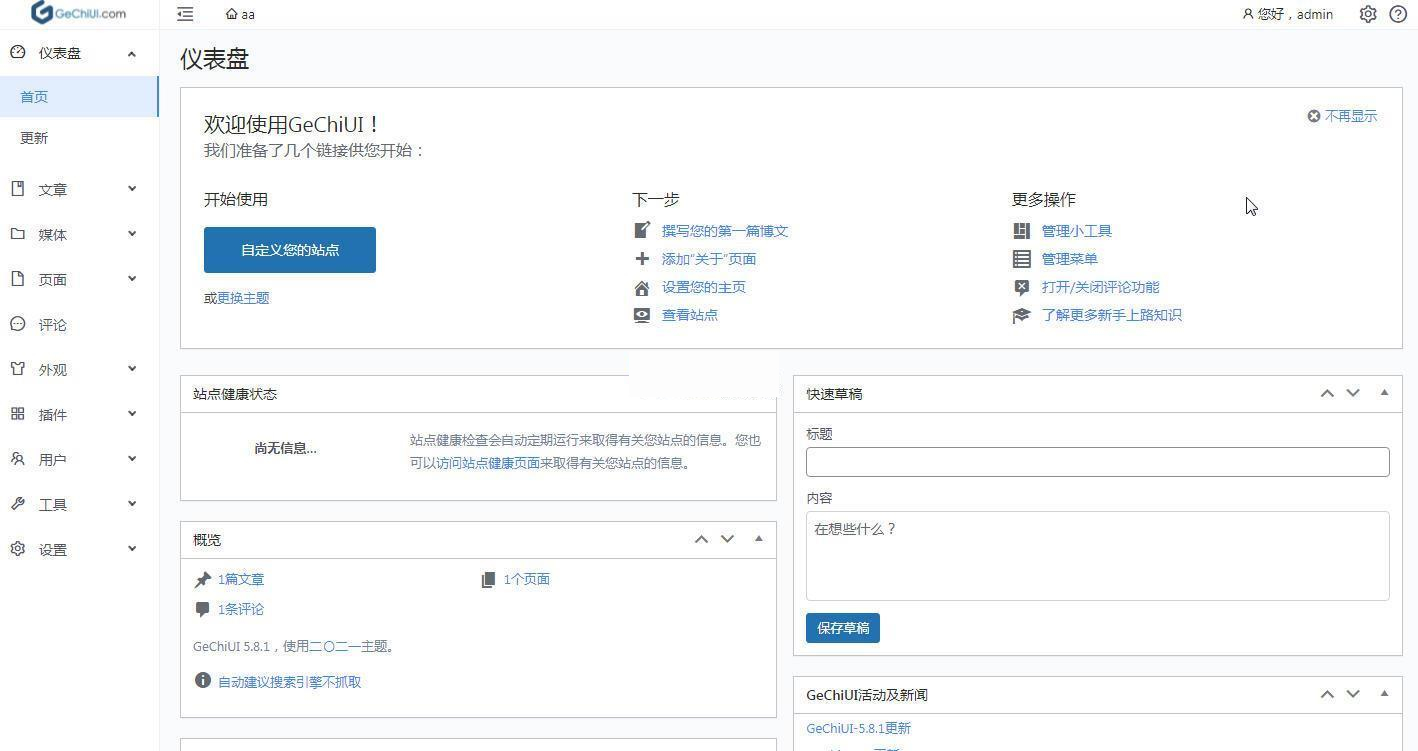Open the help question mark icon
Image resolution: width=1418 pixels, height=751 pixels.
[1398, 14]
